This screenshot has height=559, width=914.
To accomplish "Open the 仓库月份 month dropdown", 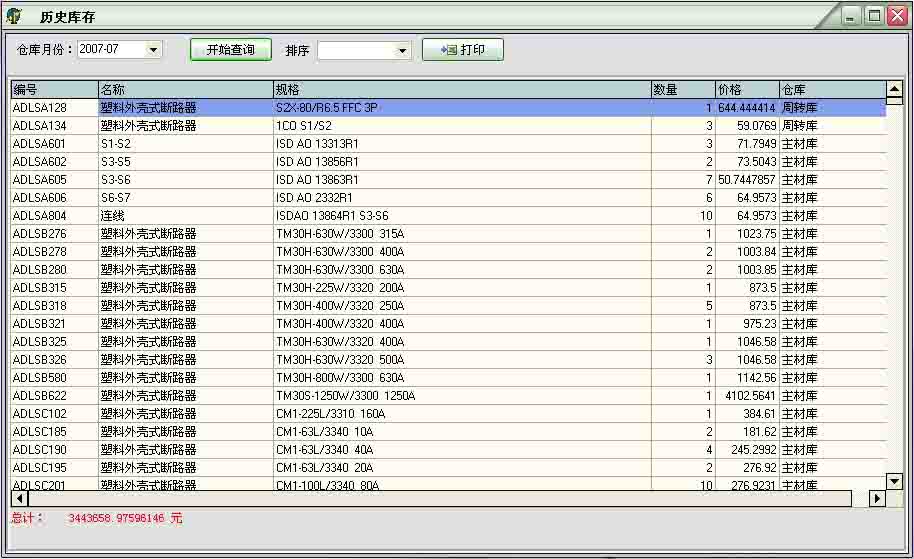I will [153, 50].
